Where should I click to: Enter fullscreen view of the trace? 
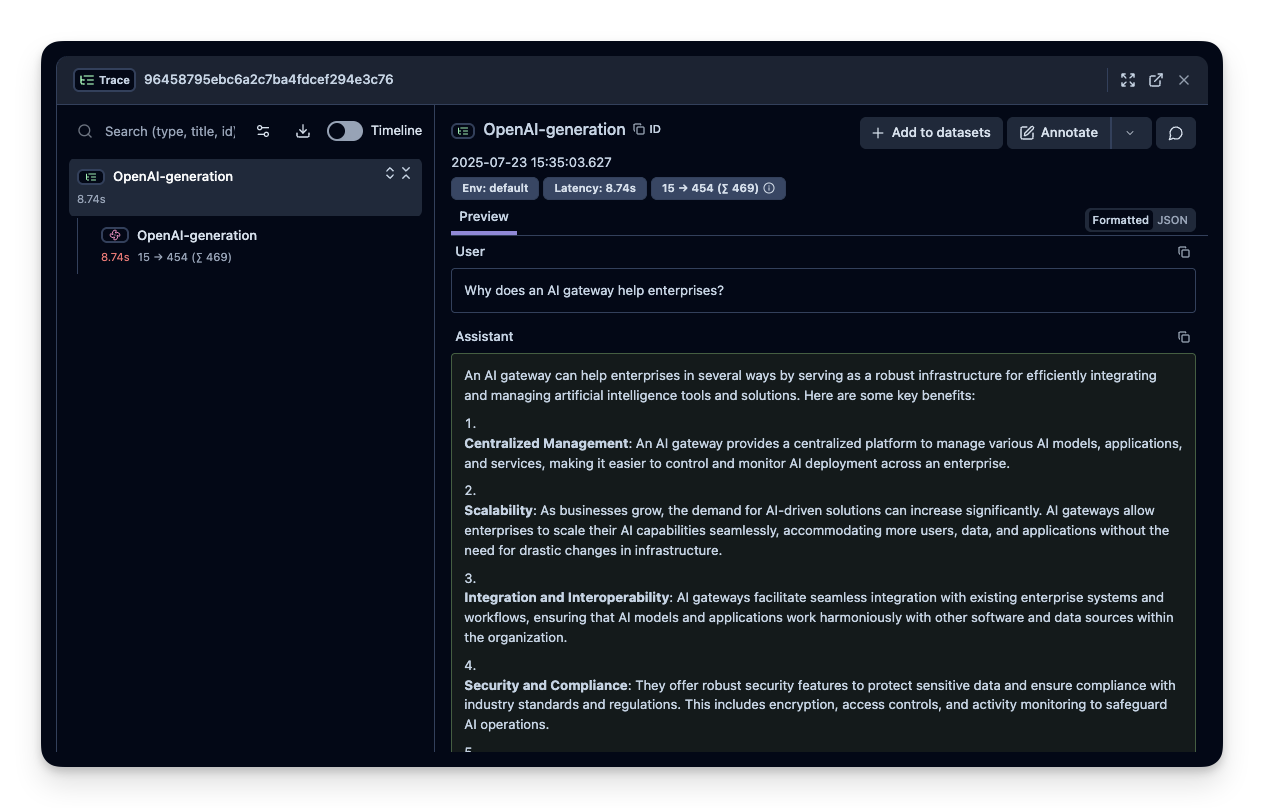(x=1128, y=80)
